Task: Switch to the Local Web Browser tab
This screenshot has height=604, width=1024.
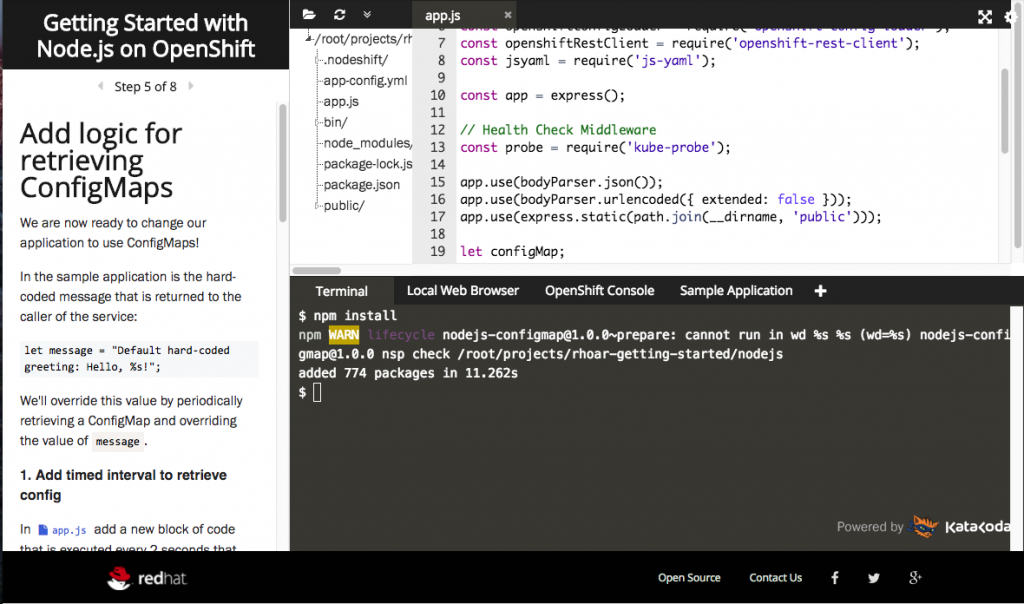Action: click(462, 291)
